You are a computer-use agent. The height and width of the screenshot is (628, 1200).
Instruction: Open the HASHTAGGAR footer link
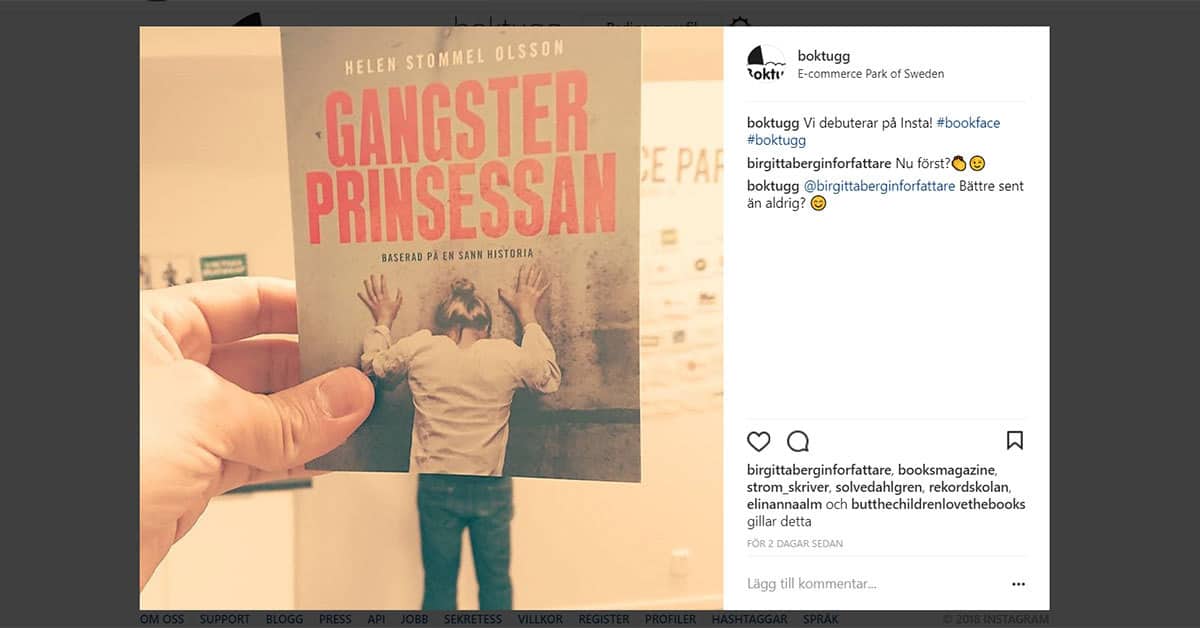pyautogui.click(x=749, y=619)
